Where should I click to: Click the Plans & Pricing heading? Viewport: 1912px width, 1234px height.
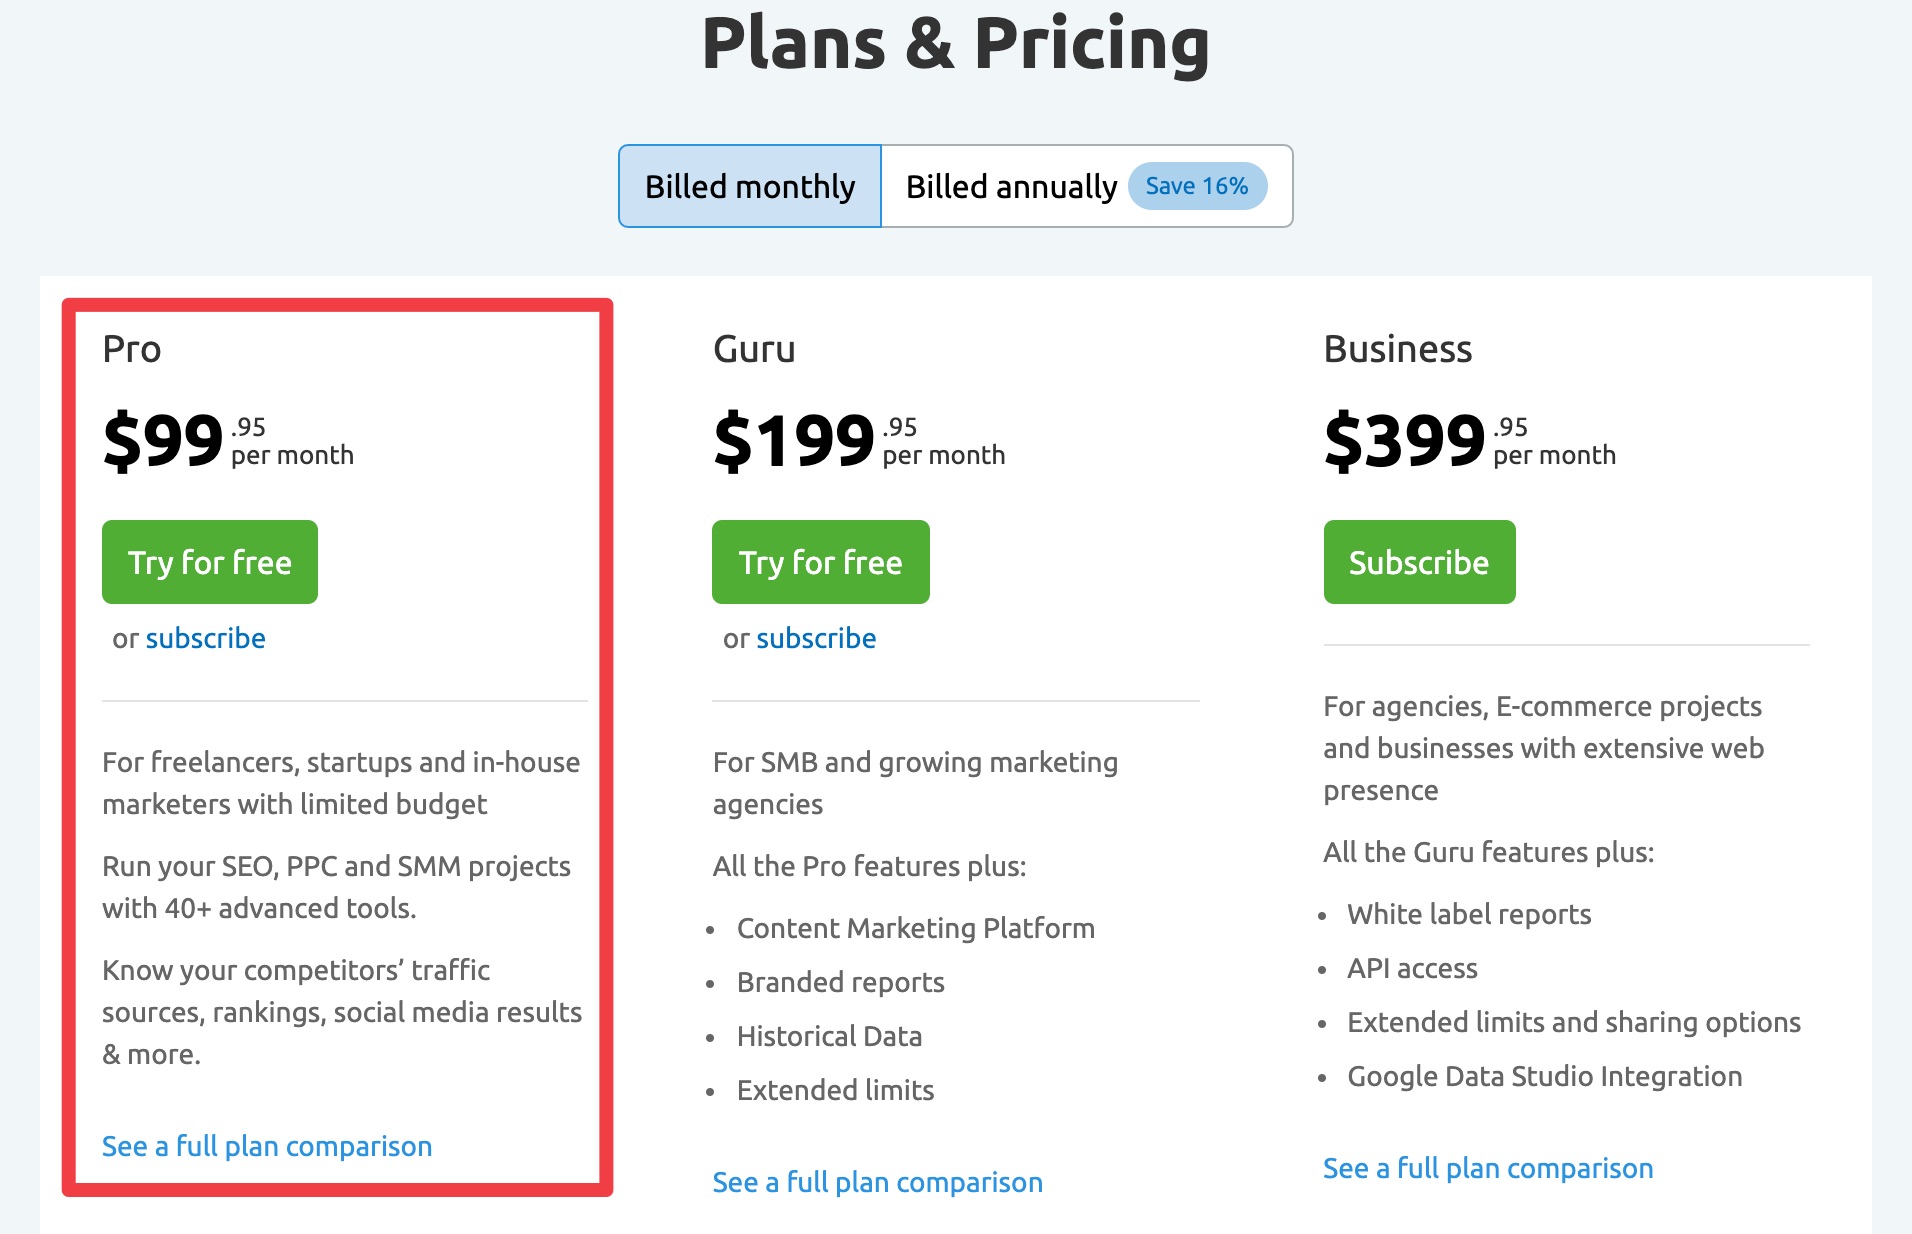pos(956,44)
